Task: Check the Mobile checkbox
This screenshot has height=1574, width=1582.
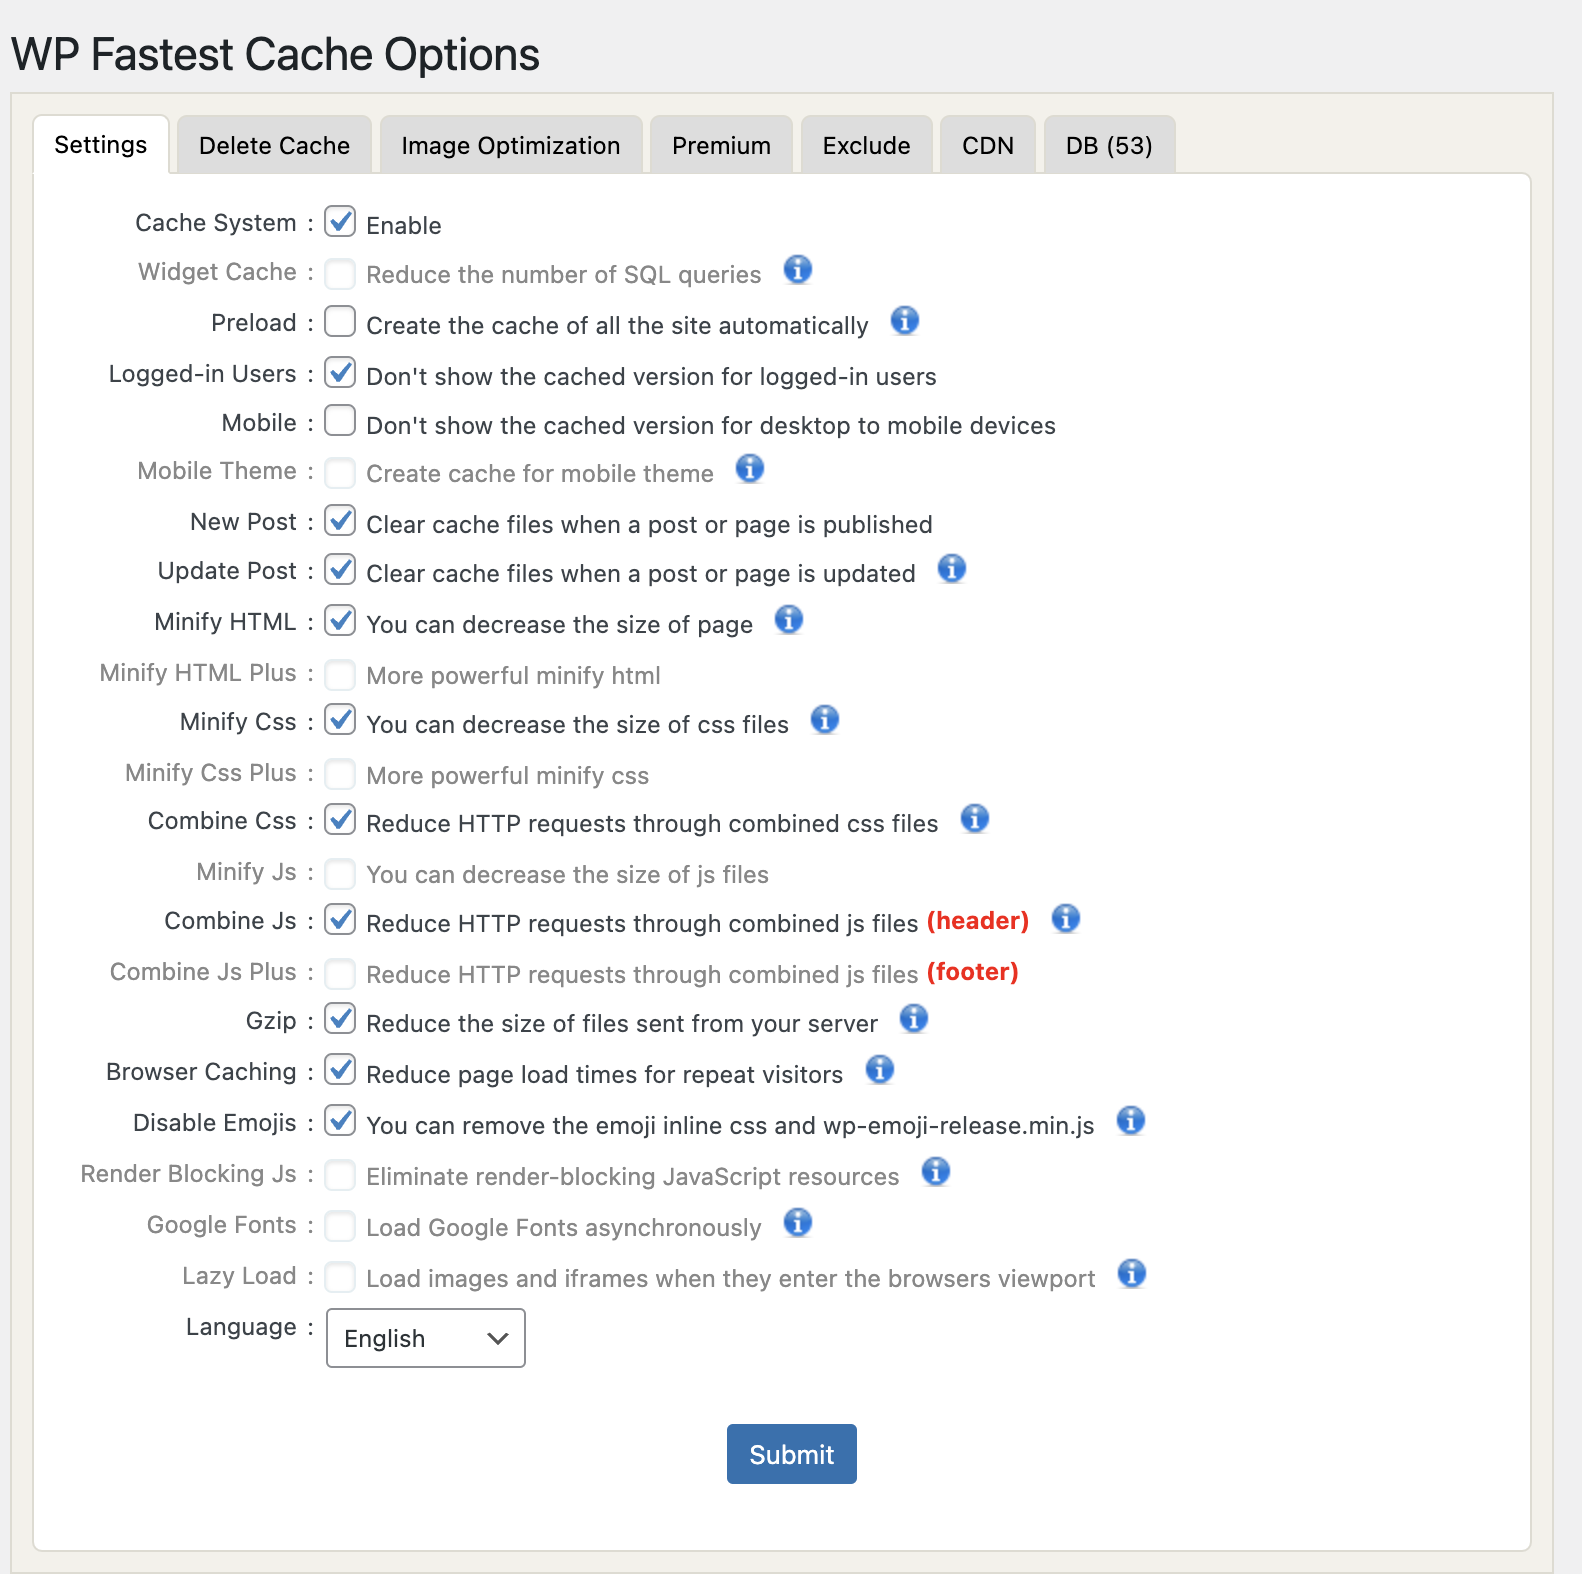Action: click(340, 421)
